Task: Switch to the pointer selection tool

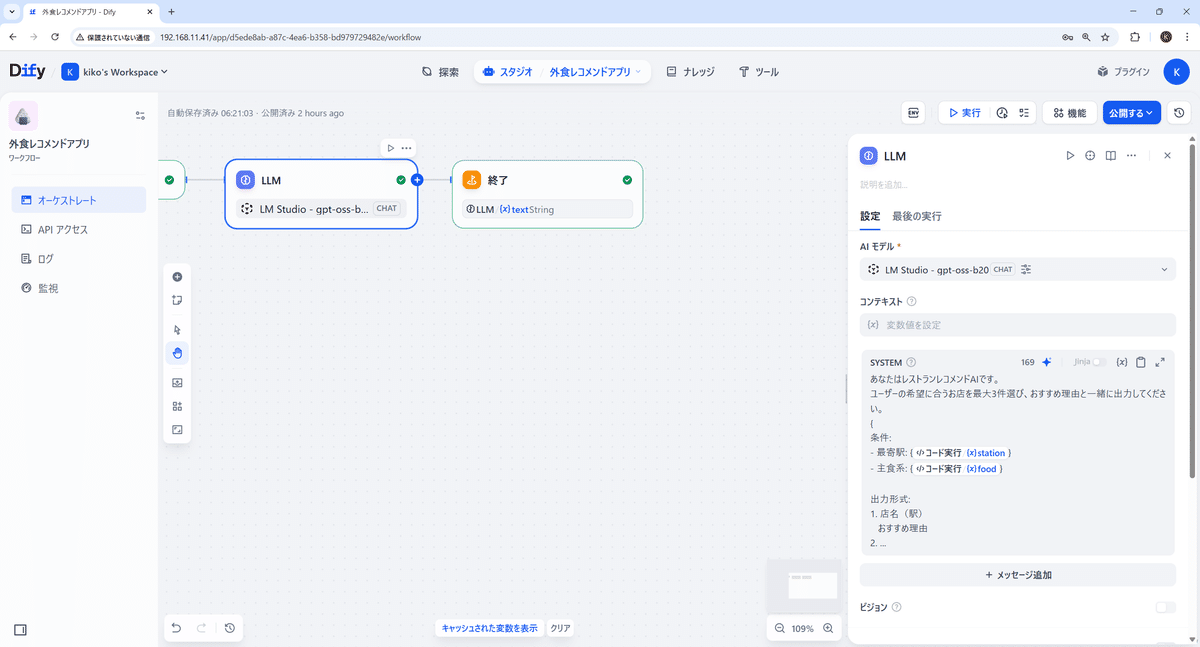Action: coord(177,329)
